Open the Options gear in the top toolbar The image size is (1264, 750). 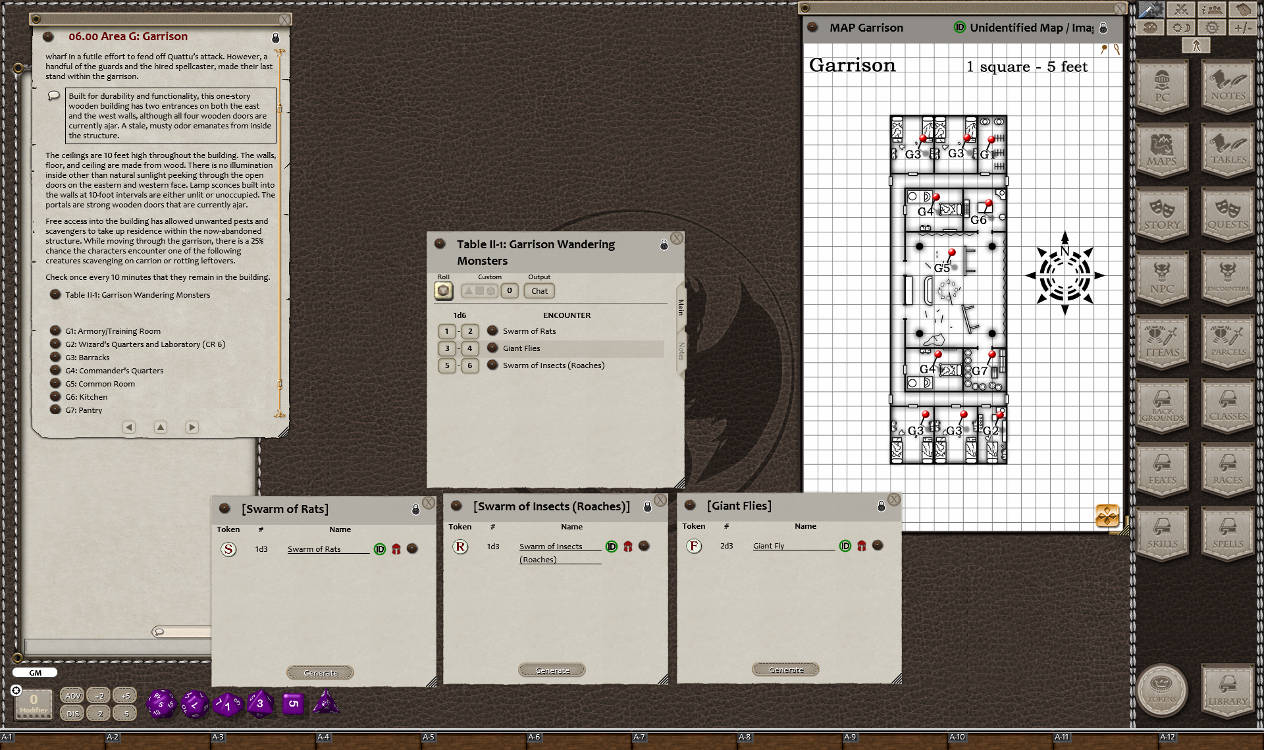pos(1210,27)
